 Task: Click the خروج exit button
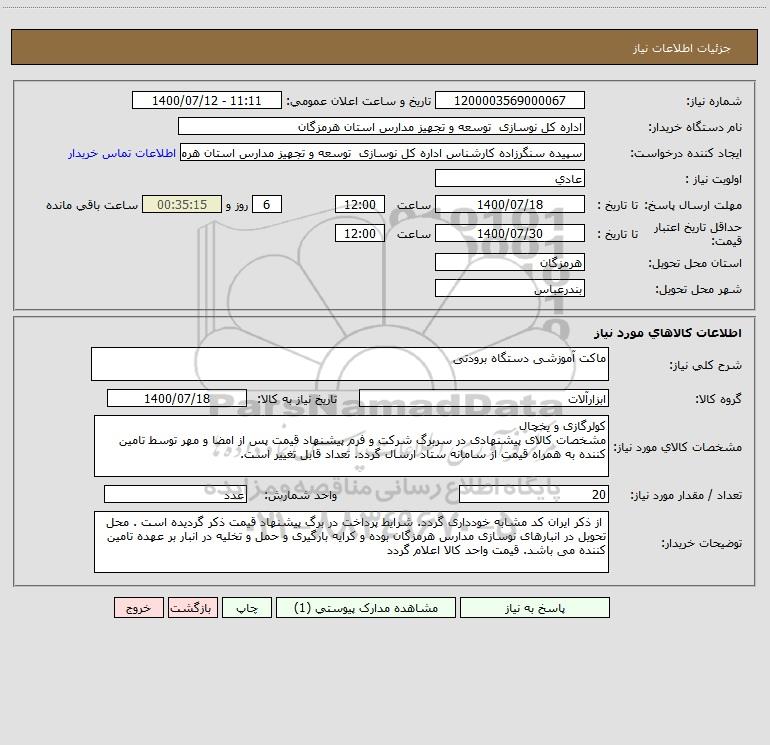[x=138, y=608]
